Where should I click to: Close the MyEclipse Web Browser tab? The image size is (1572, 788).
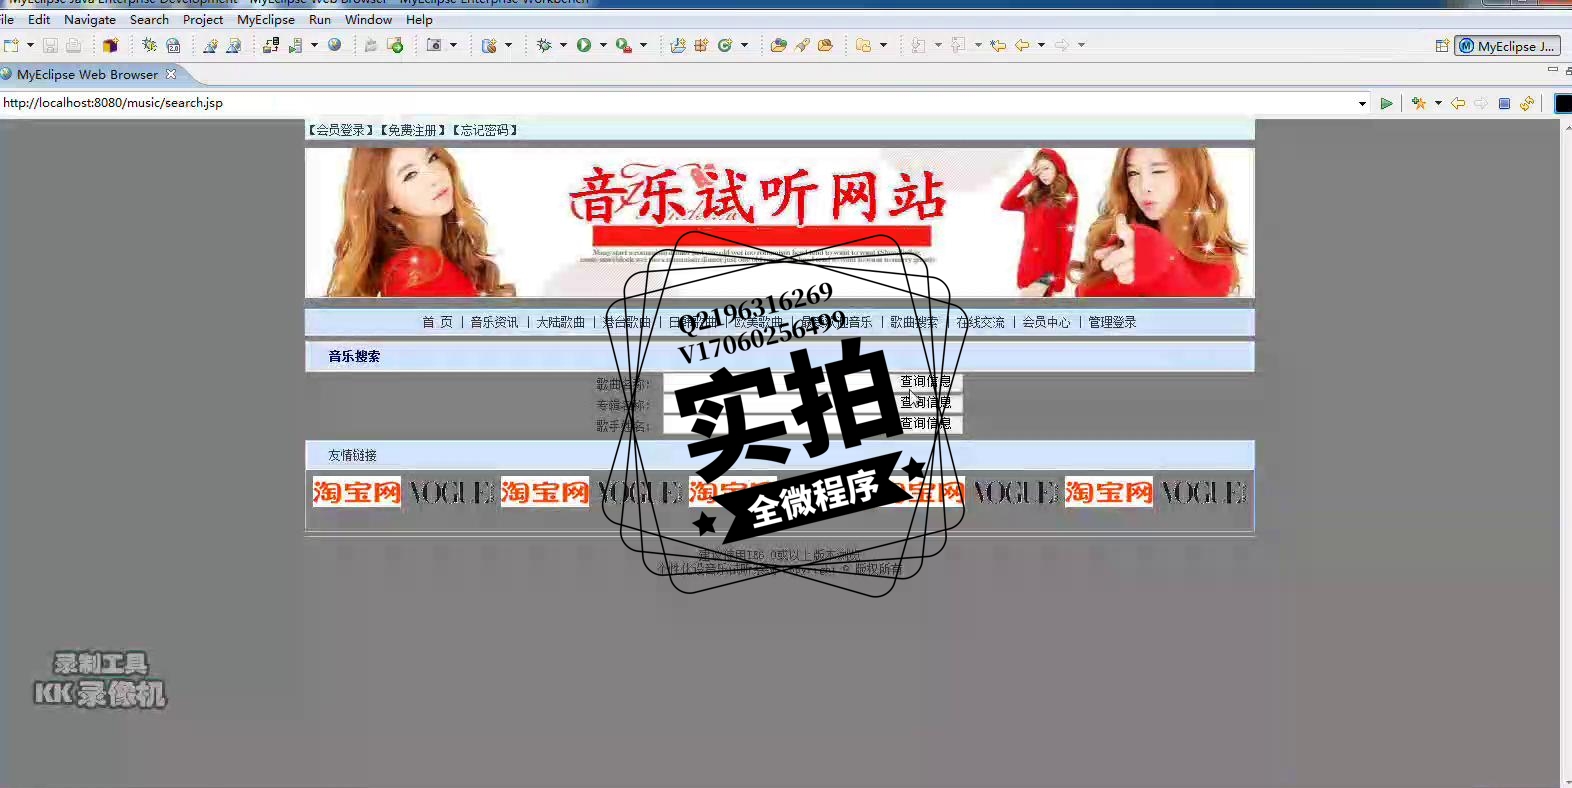[x=171, y=74]
